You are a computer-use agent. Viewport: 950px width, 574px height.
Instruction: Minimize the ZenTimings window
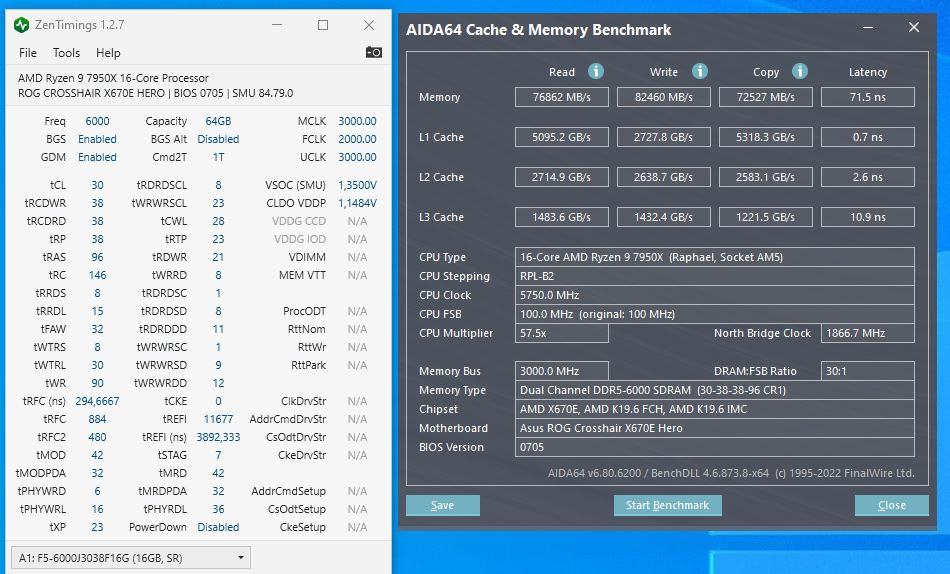point(277,25)
